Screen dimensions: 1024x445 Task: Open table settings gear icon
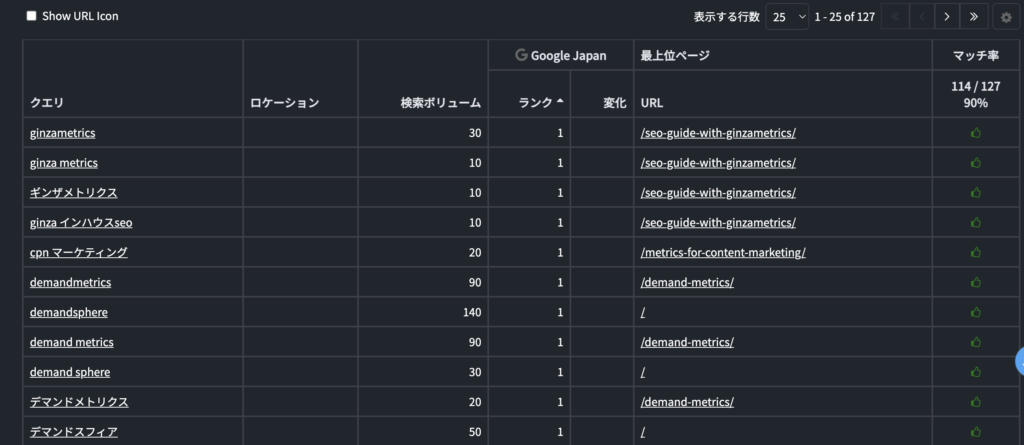(x=1006, y=16)
